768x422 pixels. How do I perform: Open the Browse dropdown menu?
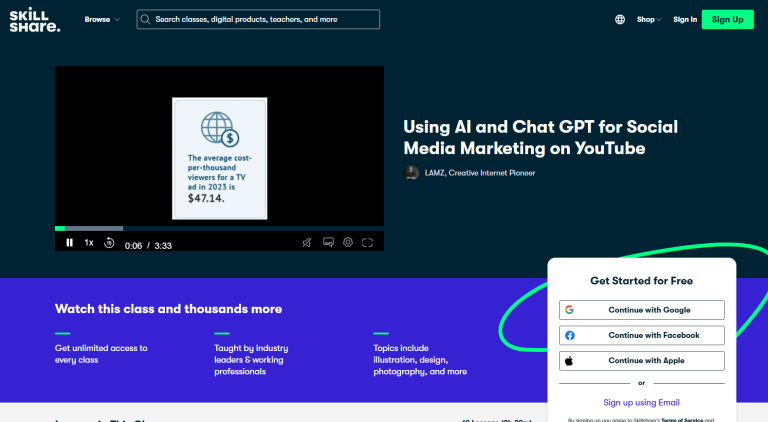(x=102, y=20)
